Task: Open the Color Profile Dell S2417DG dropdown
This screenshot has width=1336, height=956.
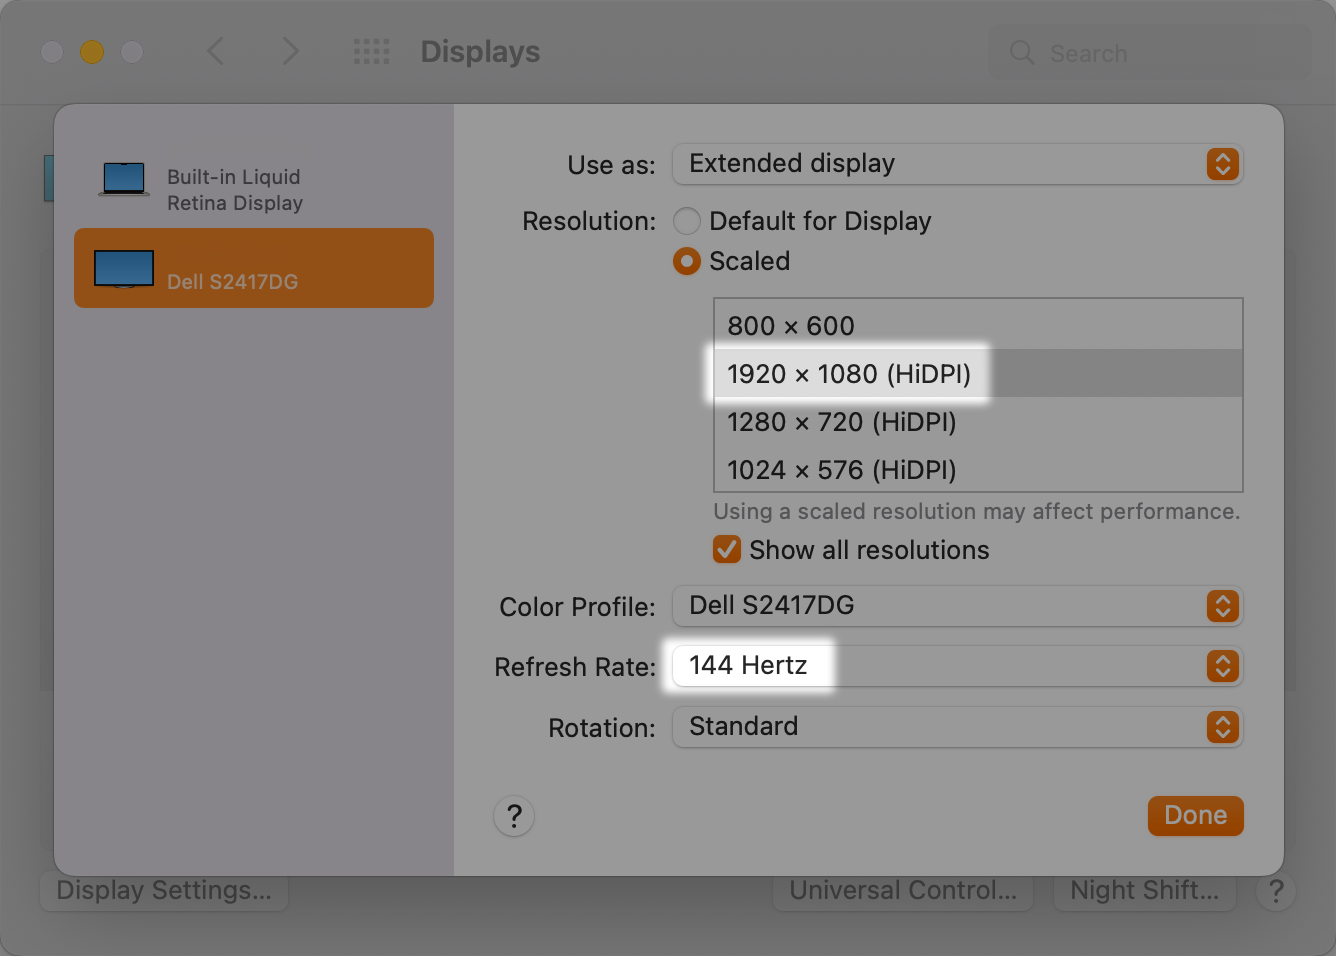Action: pyautogui.click(x=957, y=606)
